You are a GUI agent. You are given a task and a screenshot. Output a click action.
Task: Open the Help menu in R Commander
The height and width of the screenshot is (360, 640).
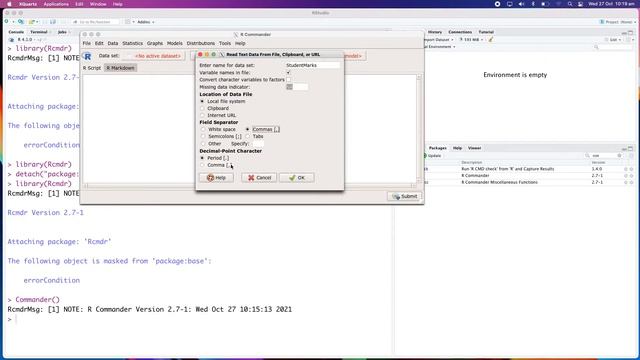[240, 43]
